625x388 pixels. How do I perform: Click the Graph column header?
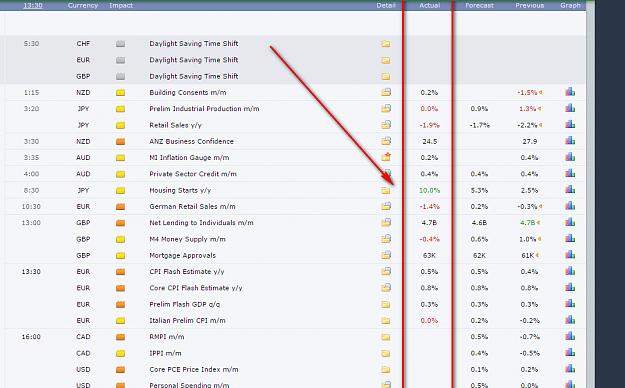570,5
